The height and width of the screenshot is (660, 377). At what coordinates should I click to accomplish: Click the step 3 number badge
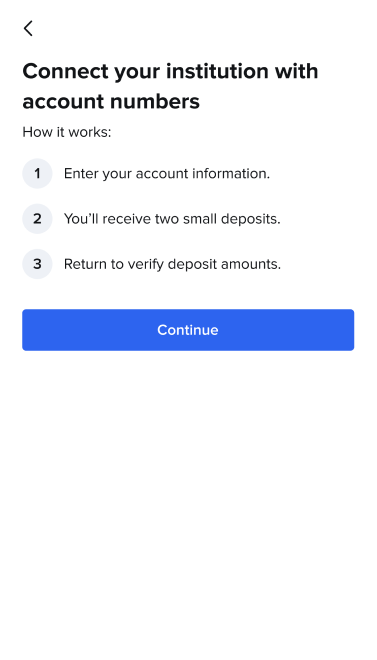click(37, 264)
